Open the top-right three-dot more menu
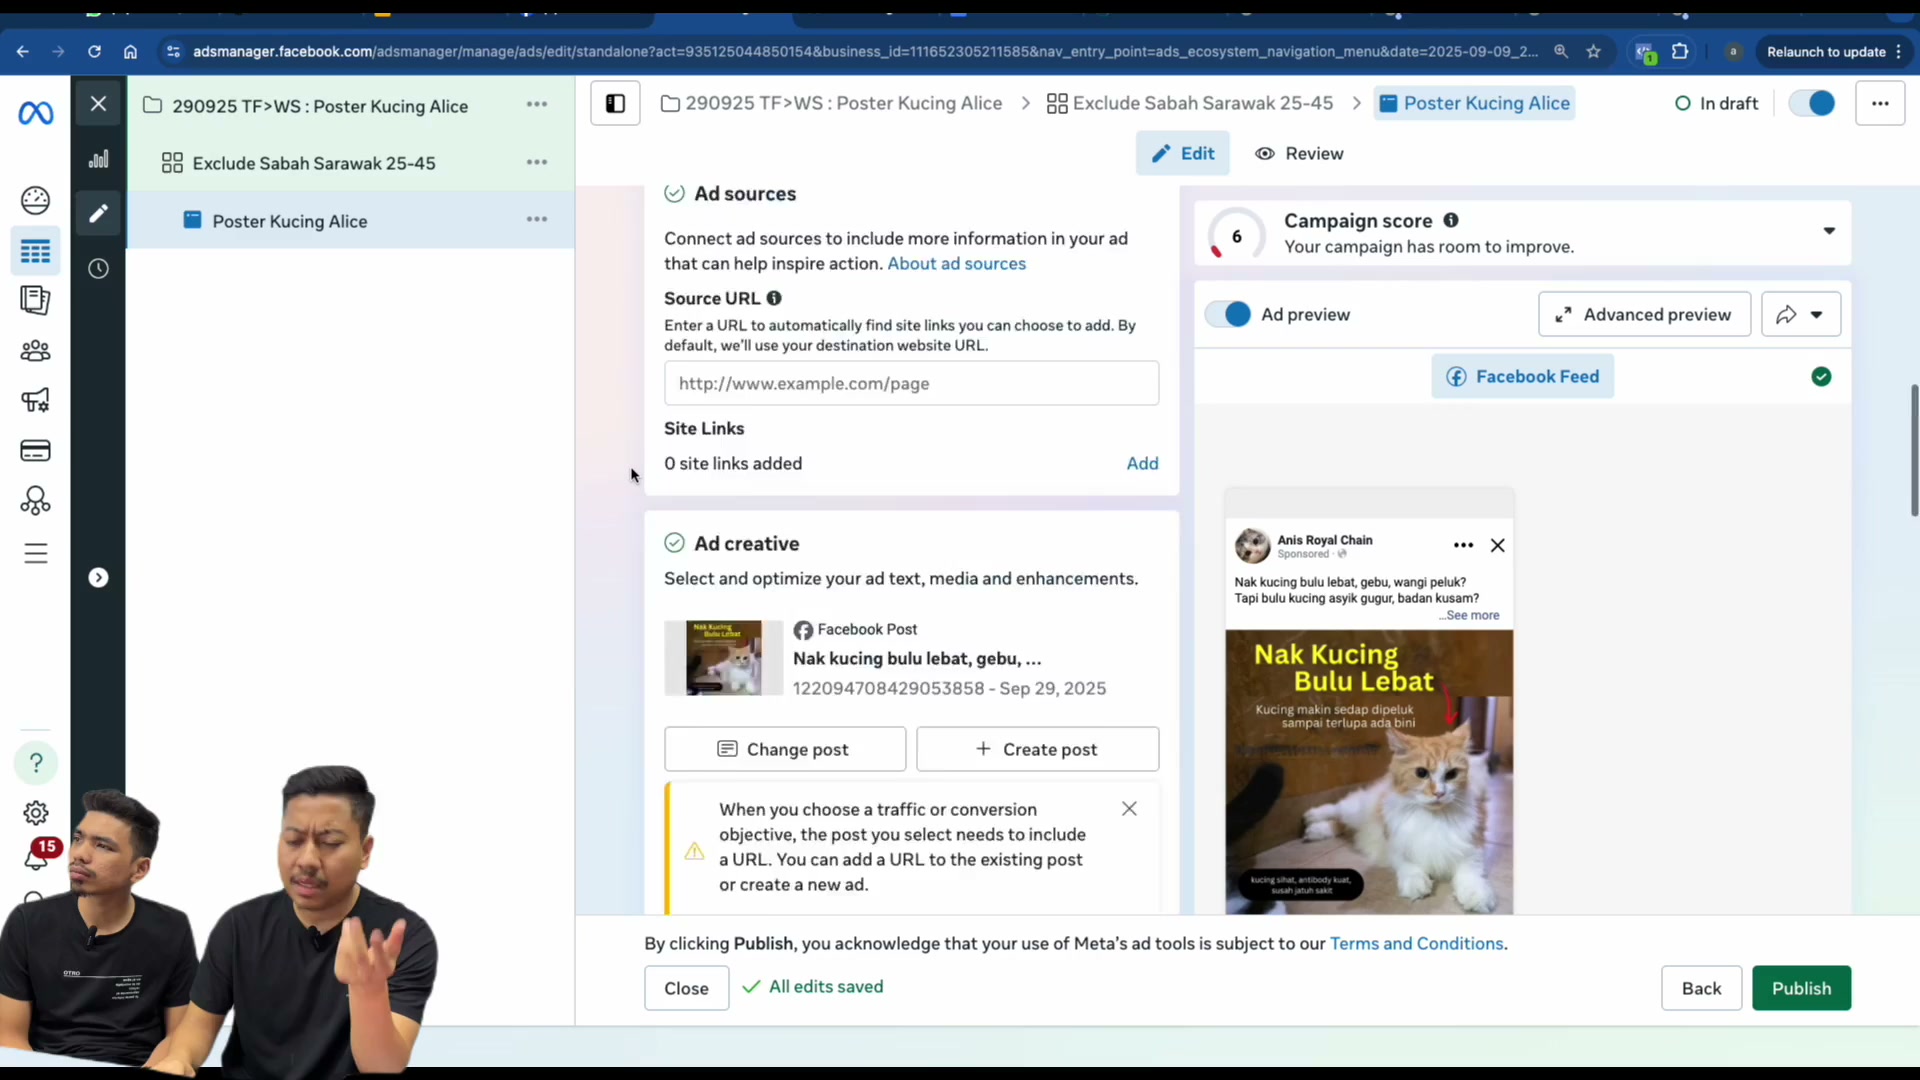The height and width of the screenshot is (1080, 1920). pyautogui.click(x=1880, y=103)
